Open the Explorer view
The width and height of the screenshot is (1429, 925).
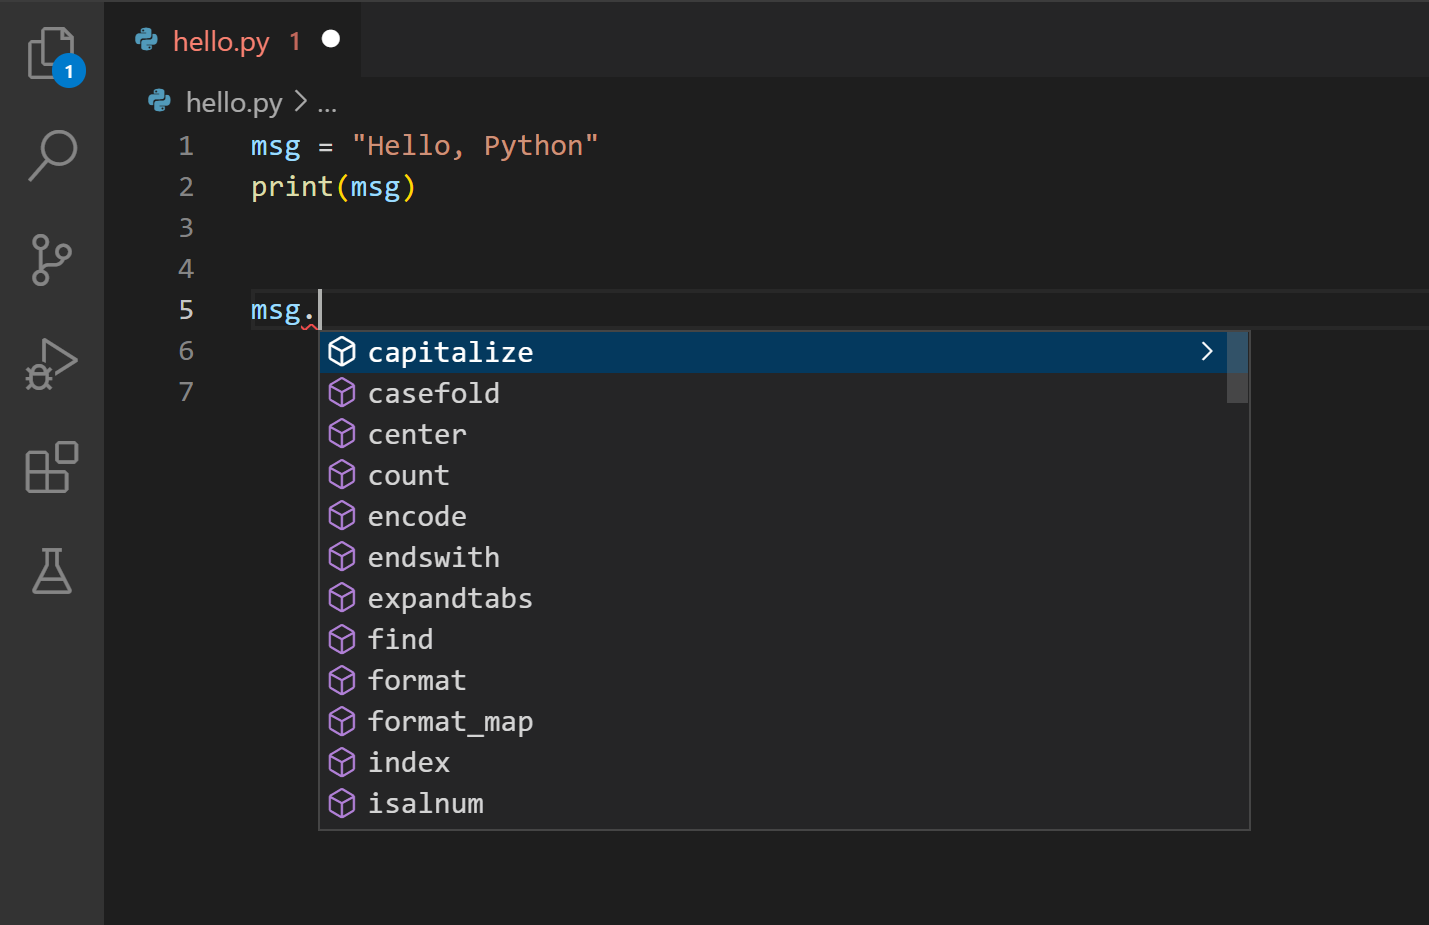51,54
